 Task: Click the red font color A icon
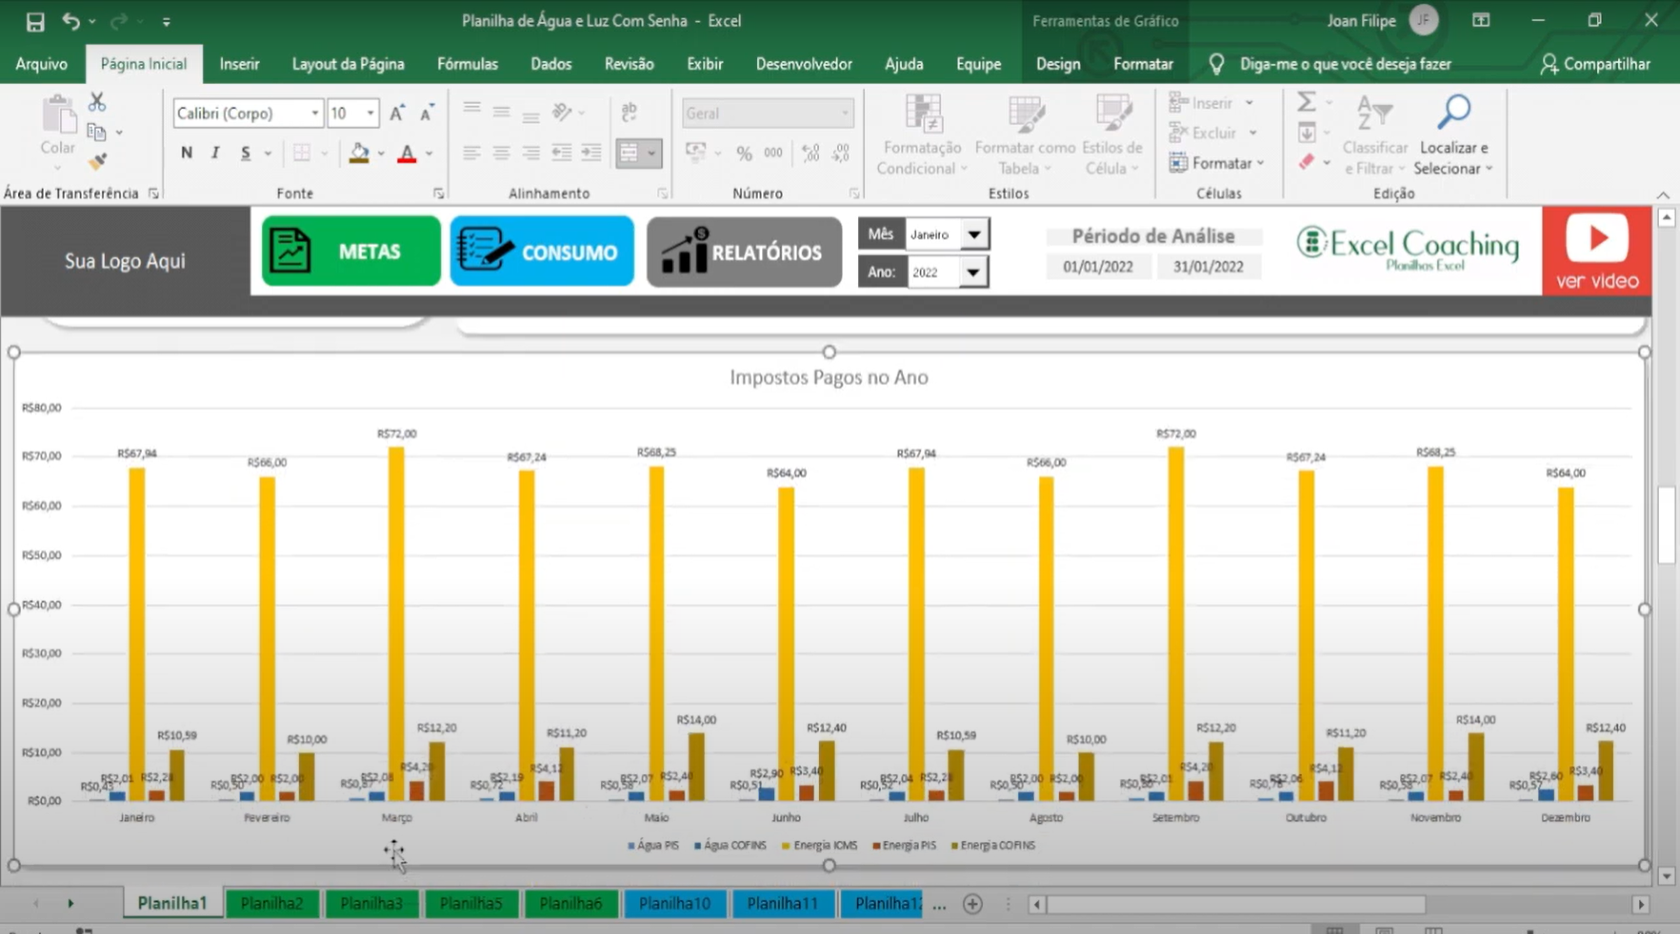pyautogui.click(x=407, y=153)
